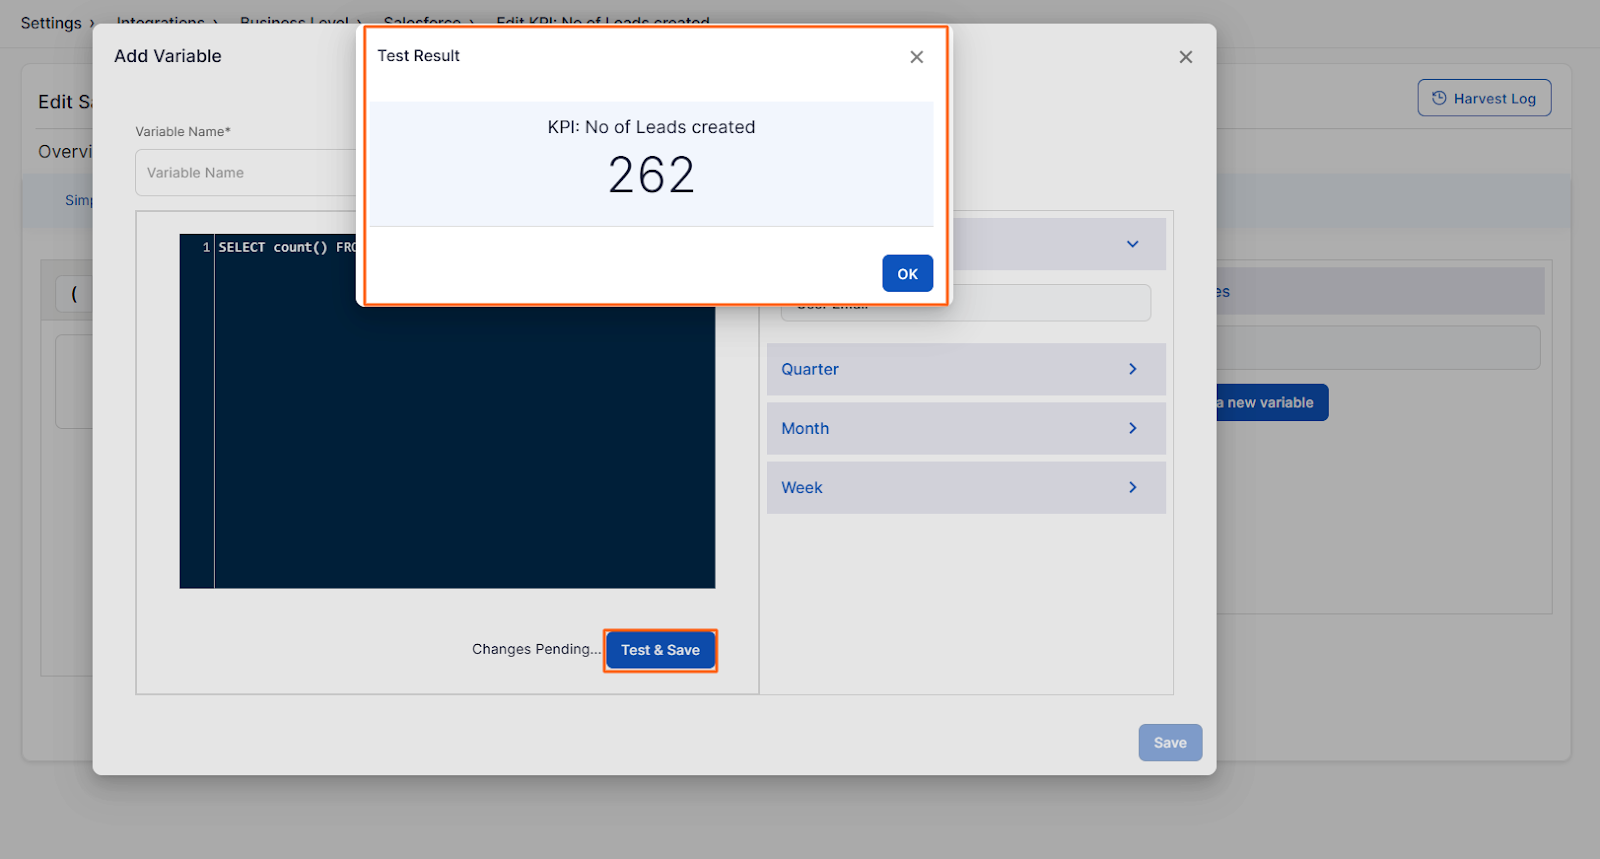Viewport: 1600px width, 859px height.
Task: Click the "Variable Name*" field label
Action: [x=183, y=131]
